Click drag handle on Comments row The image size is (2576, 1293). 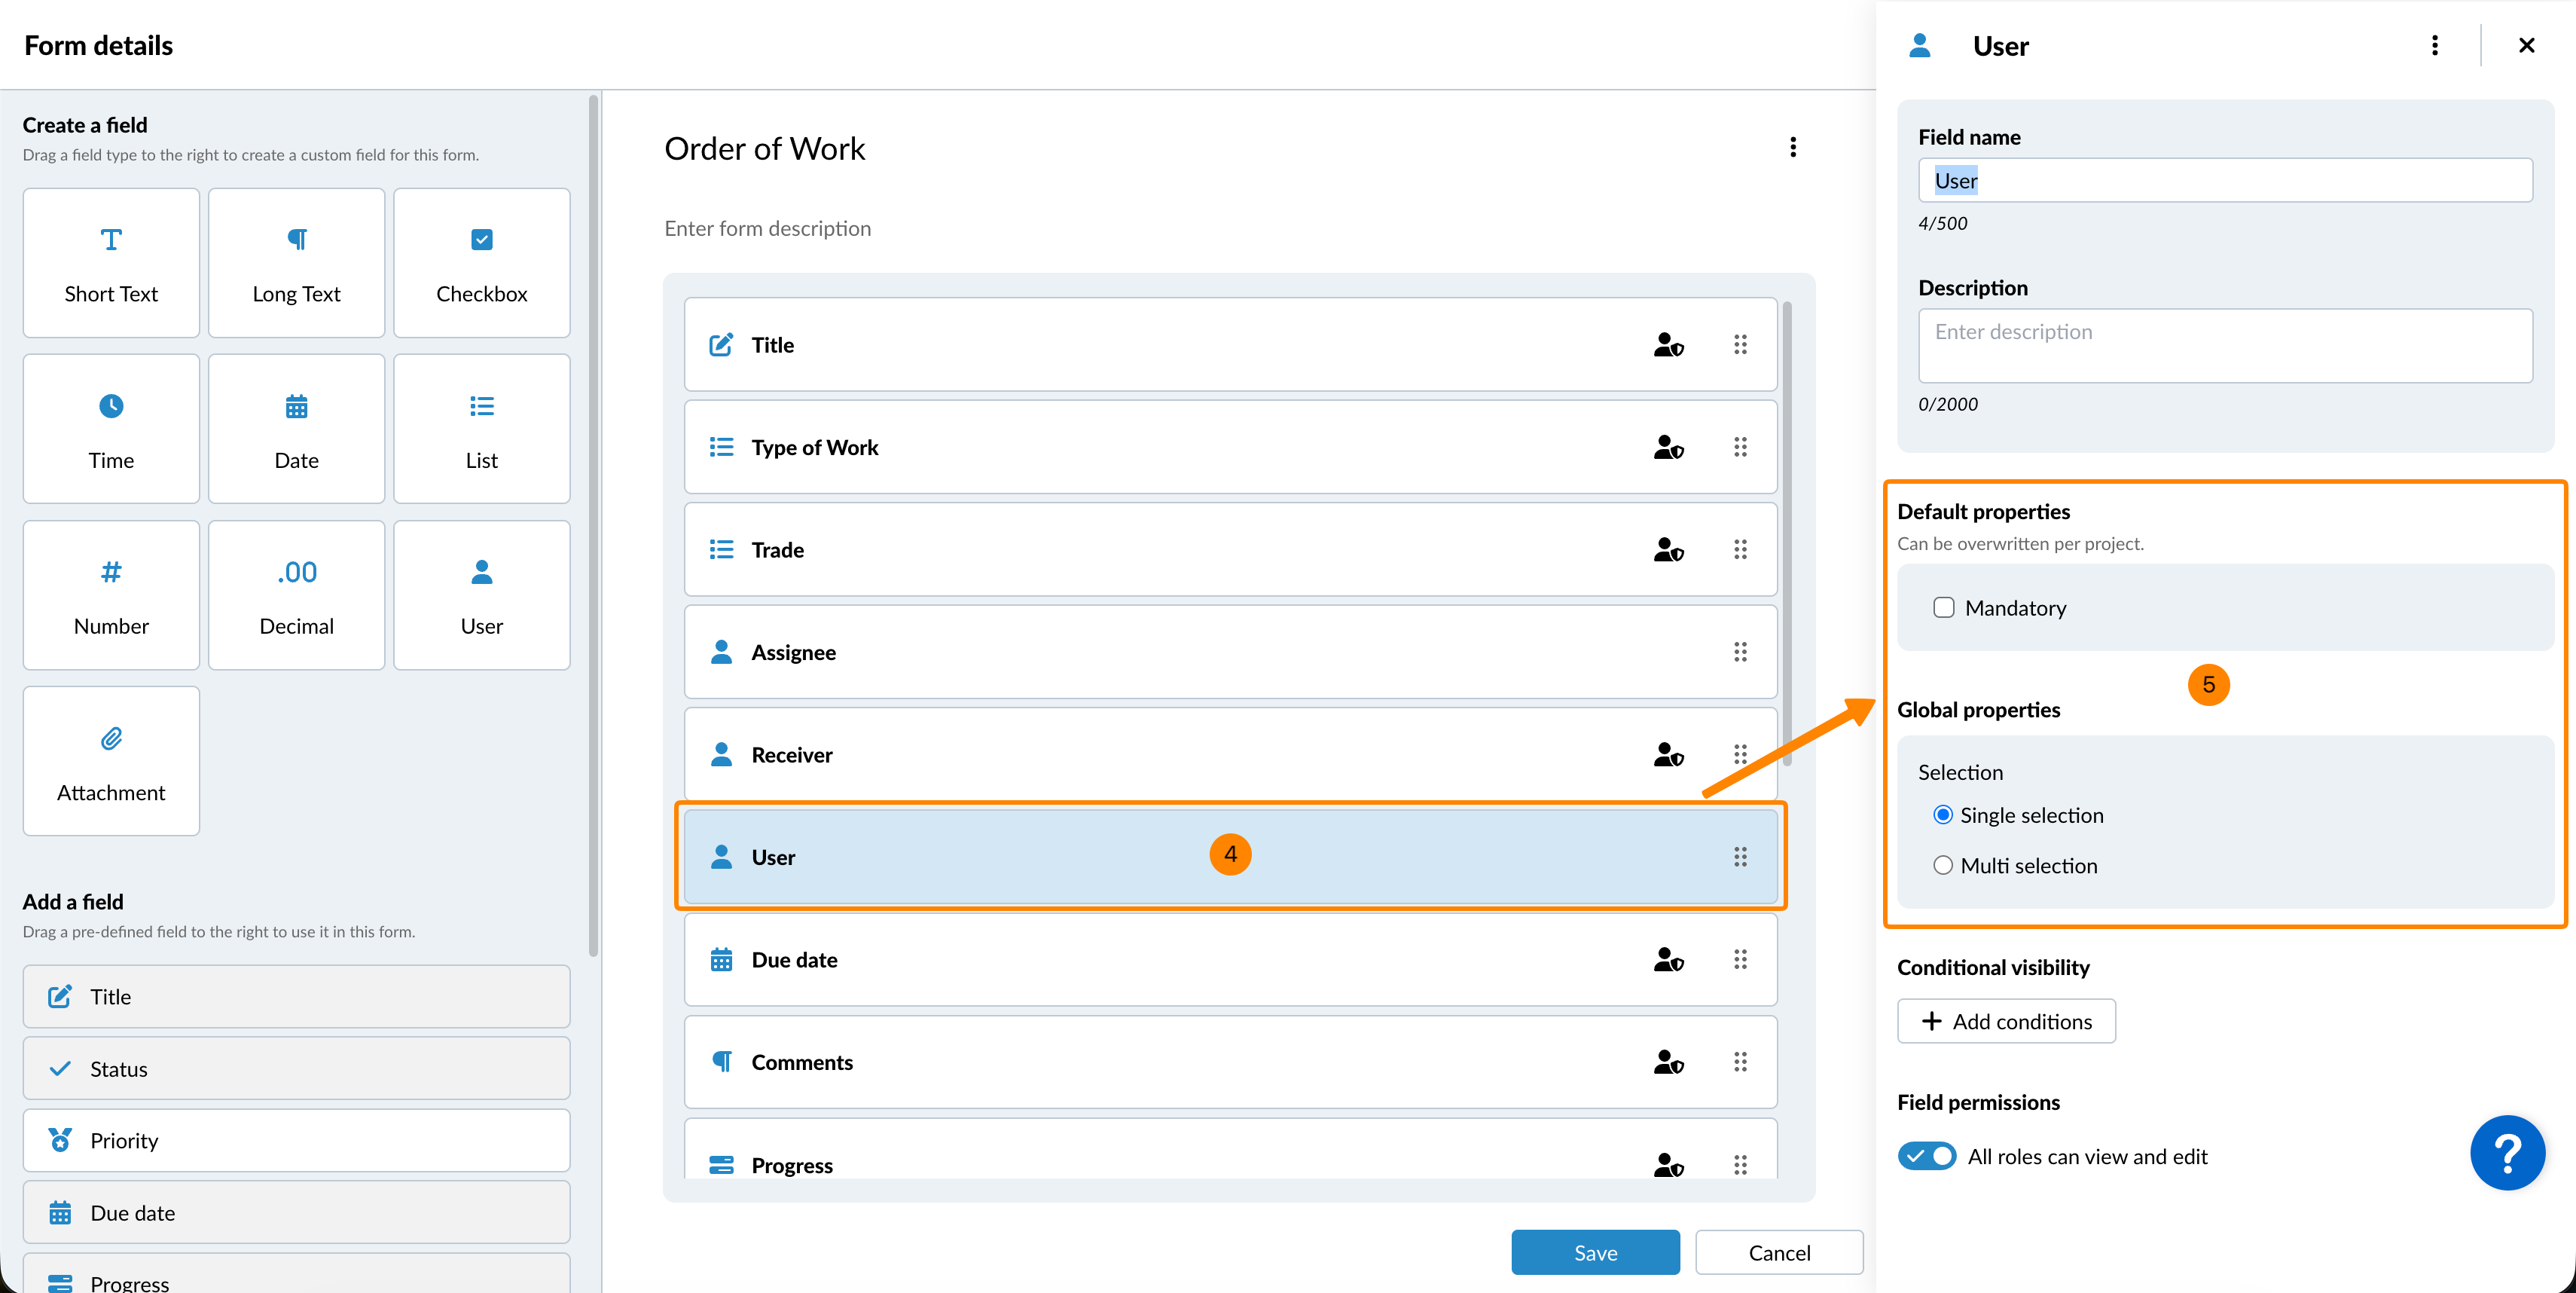(x=1740, y=1062)
